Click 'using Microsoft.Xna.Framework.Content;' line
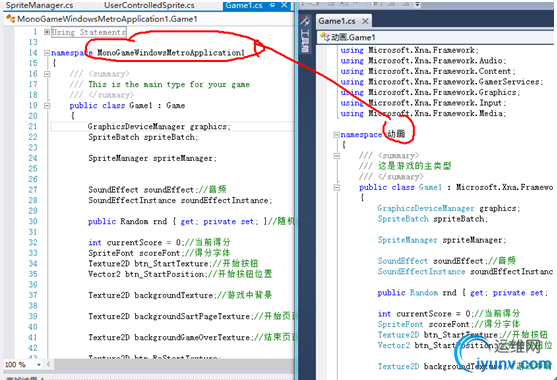 [x=428, y=71]
